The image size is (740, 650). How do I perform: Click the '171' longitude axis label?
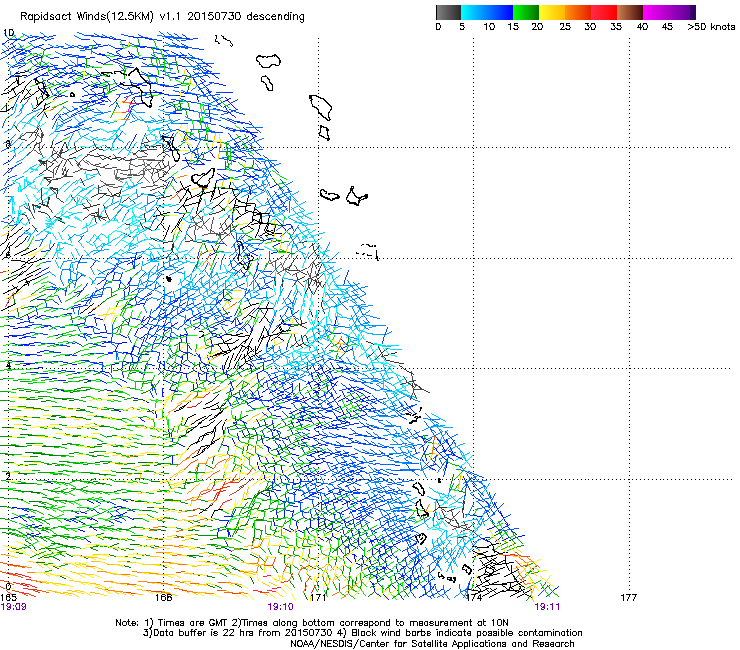[x=318, y=598]
